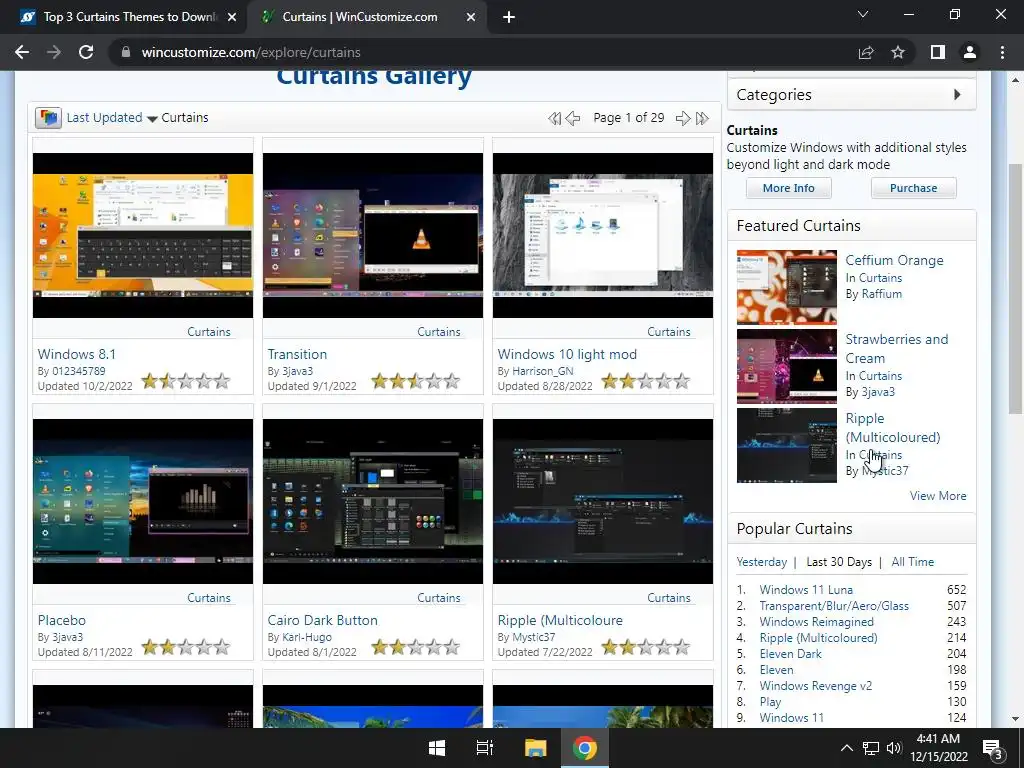The image size is (1024, 768).
Task: Open a new browser tab
Action: click(x=509, y=17)
